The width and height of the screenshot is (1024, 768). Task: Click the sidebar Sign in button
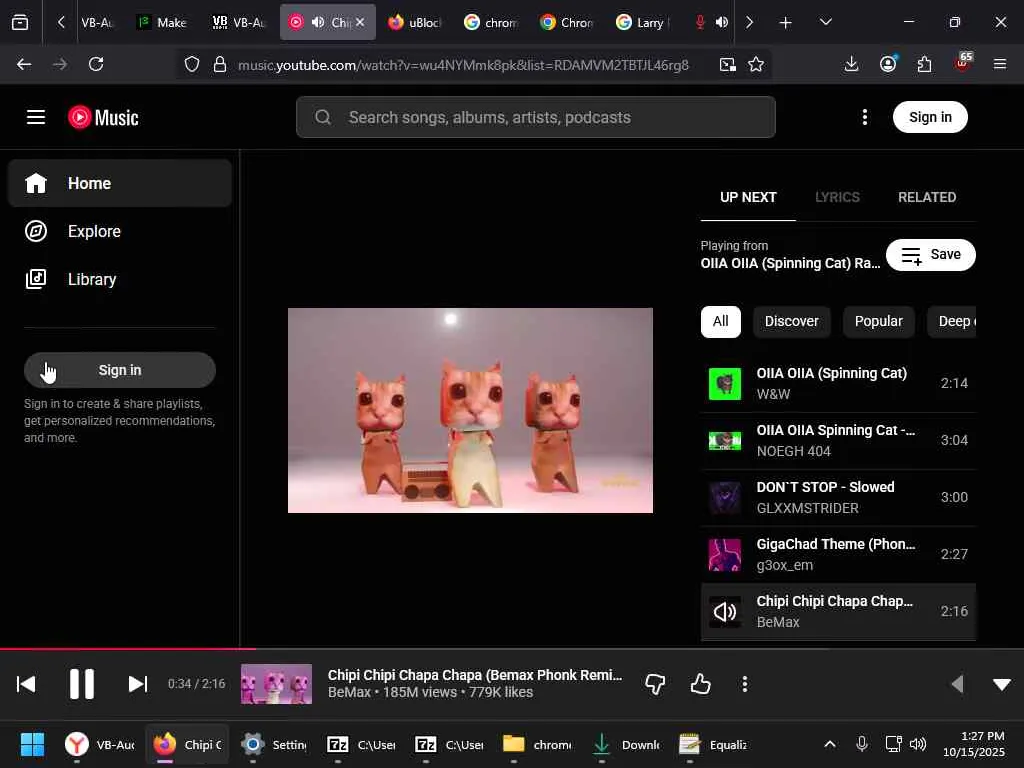click(x=120, y=370)
